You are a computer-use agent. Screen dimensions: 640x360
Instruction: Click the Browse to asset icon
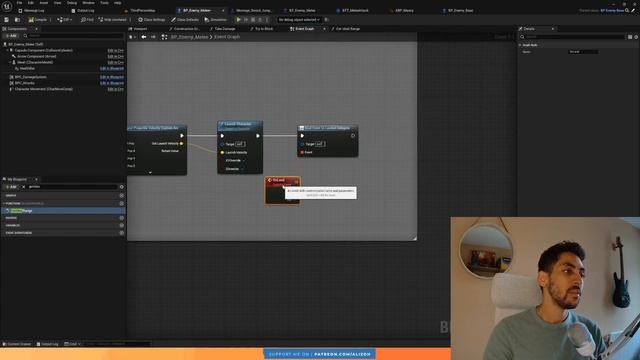tap(17, 20)
